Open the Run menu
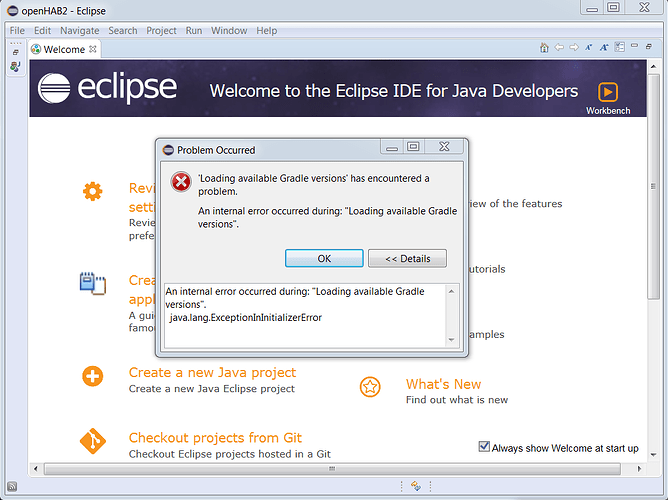Screen dimensions: 668x500 click(194, 31)
